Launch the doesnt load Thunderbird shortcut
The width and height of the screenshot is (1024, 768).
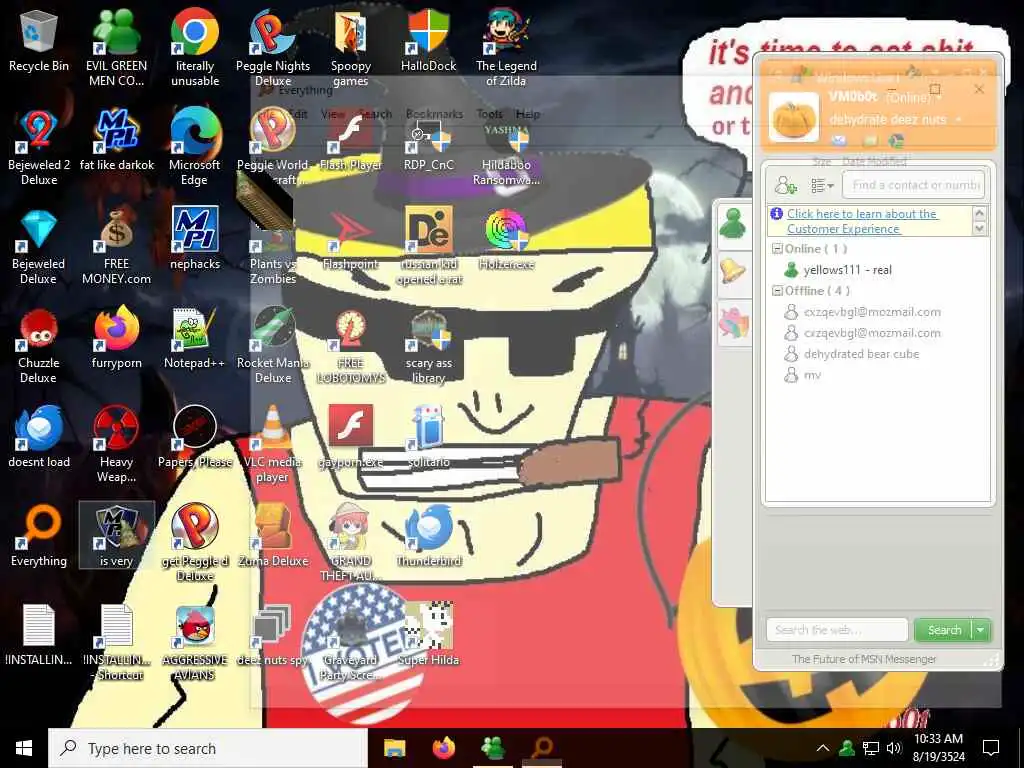[x=39, y=438]
